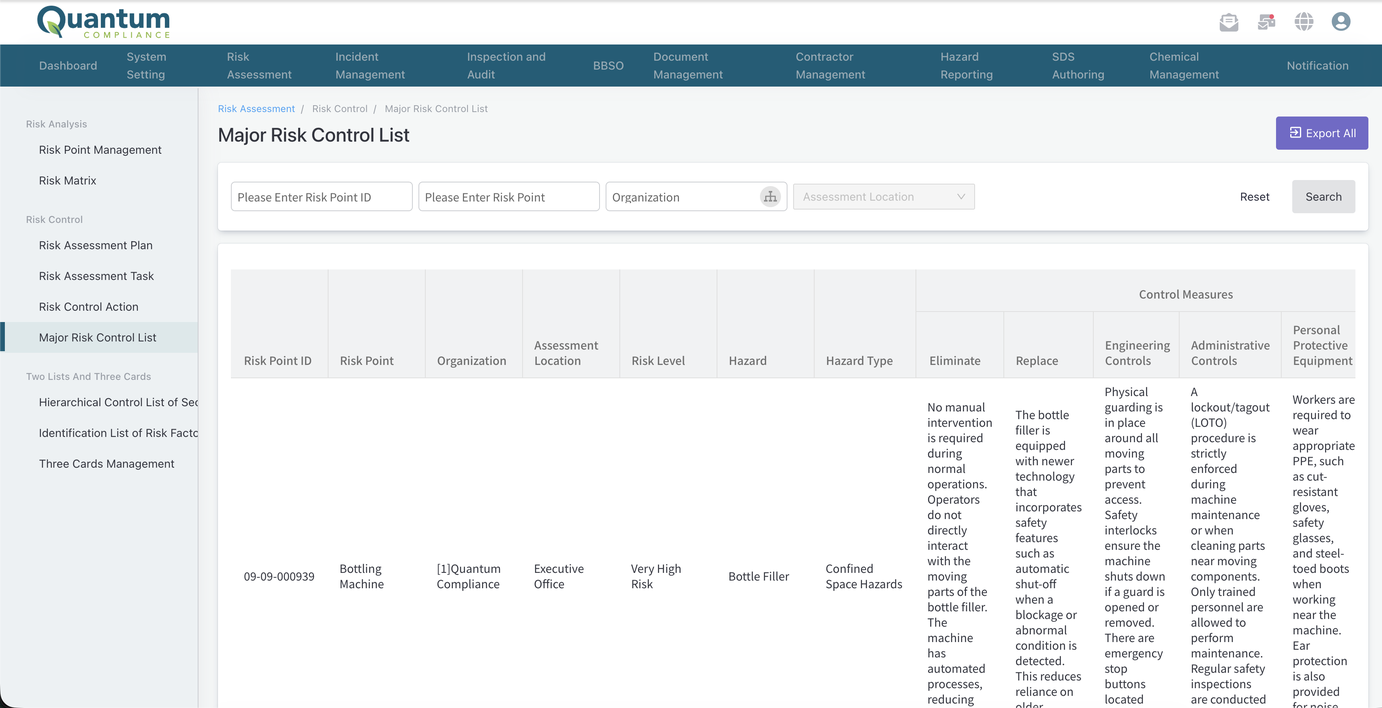Open messages icon with red notification dot

point(1267,22)
